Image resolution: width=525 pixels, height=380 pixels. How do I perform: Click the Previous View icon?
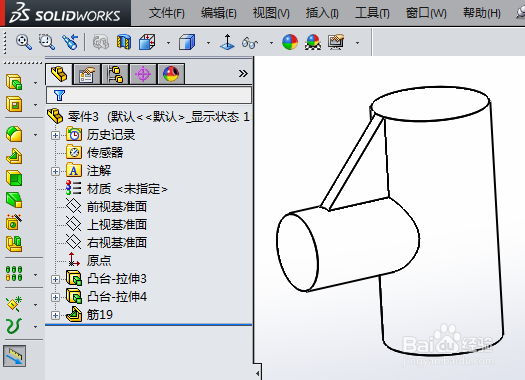[70, 42]
